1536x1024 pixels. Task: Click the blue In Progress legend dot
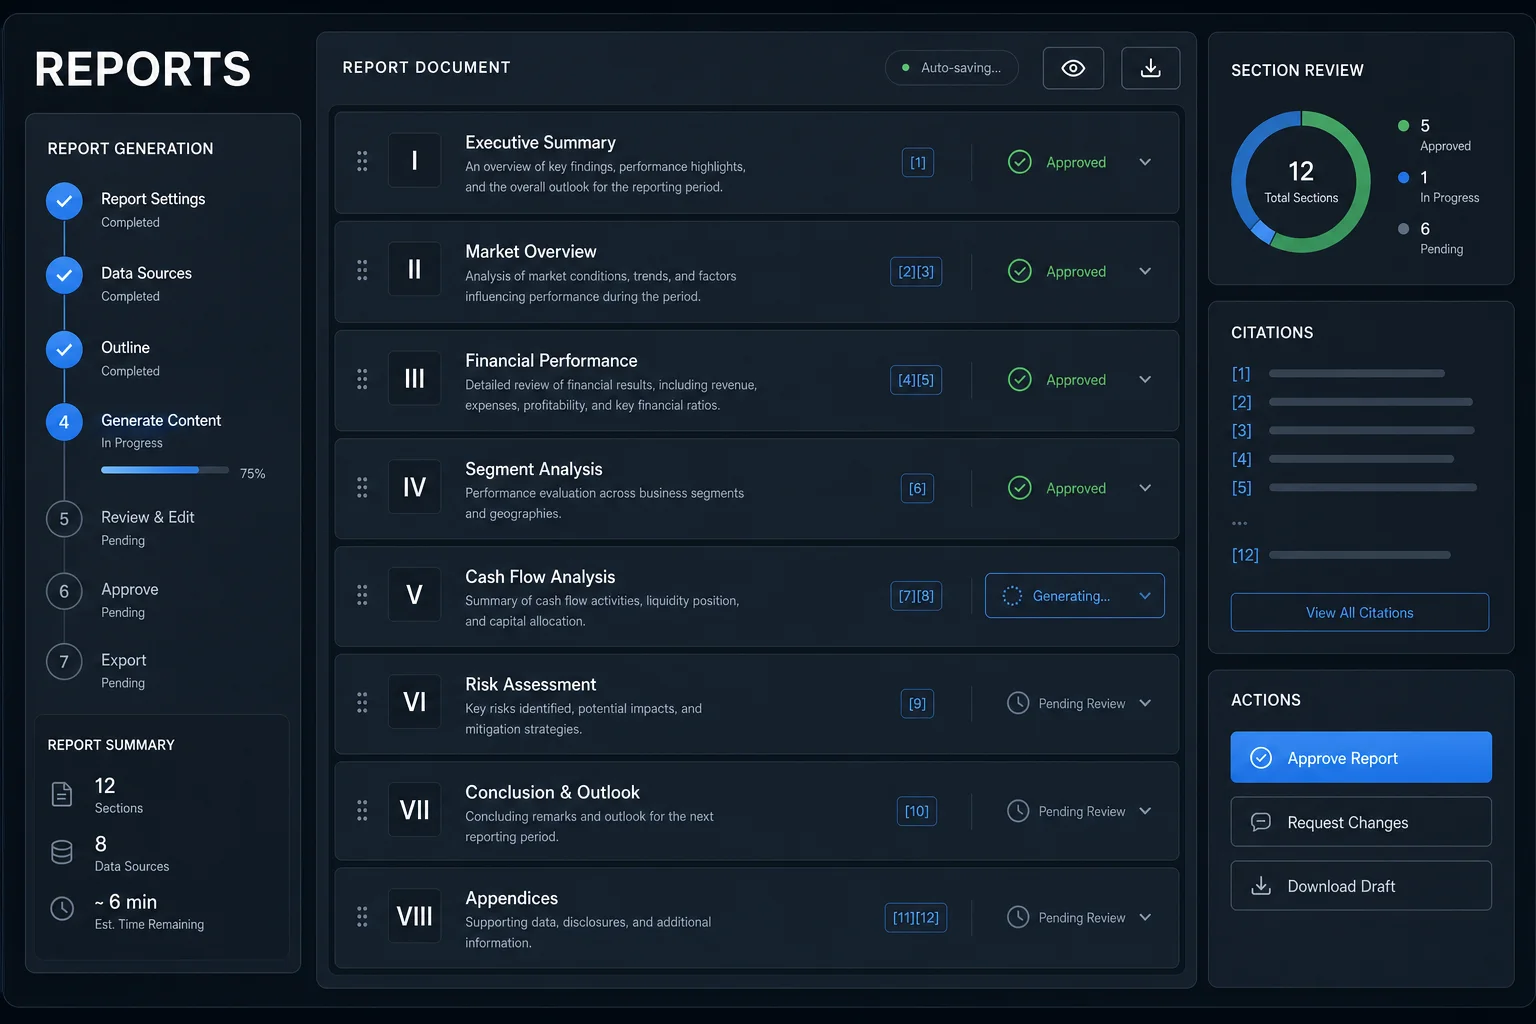pyautogui.click(x=1404, y=178)
